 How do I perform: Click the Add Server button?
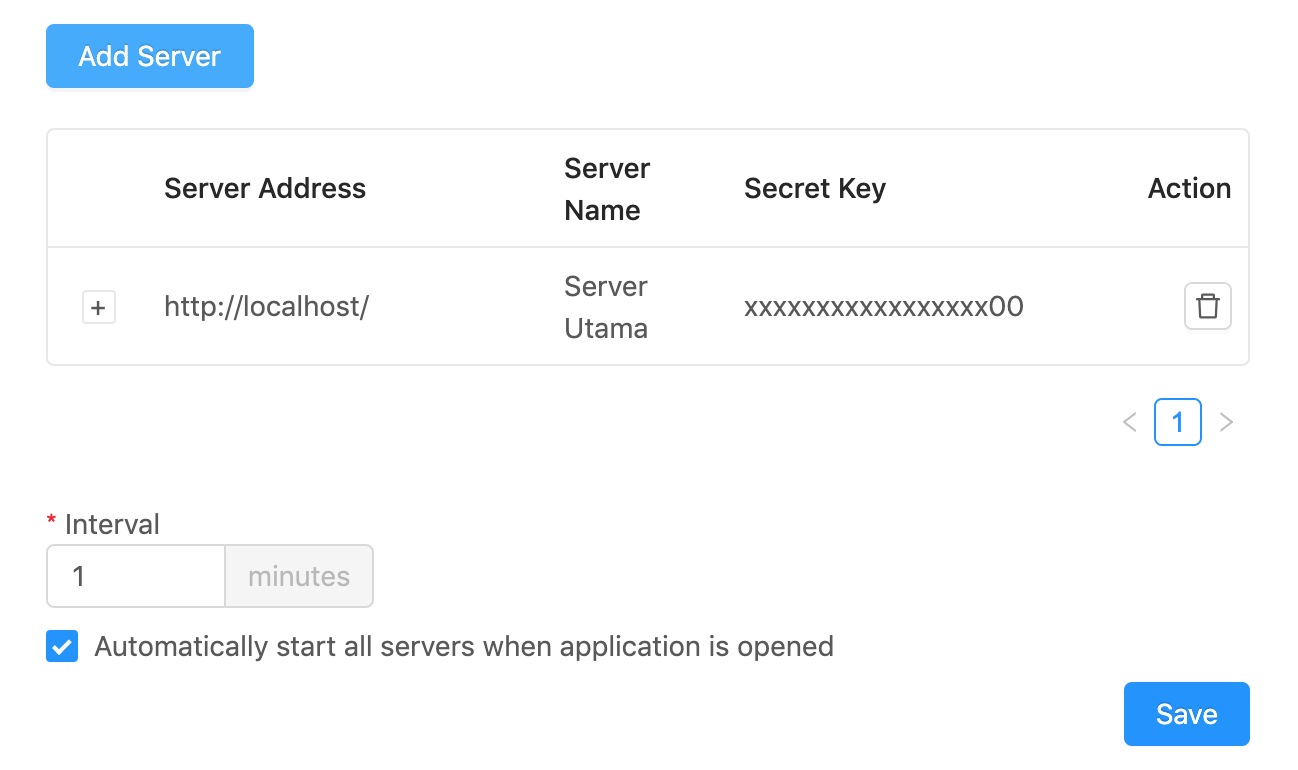pos(149,56)
